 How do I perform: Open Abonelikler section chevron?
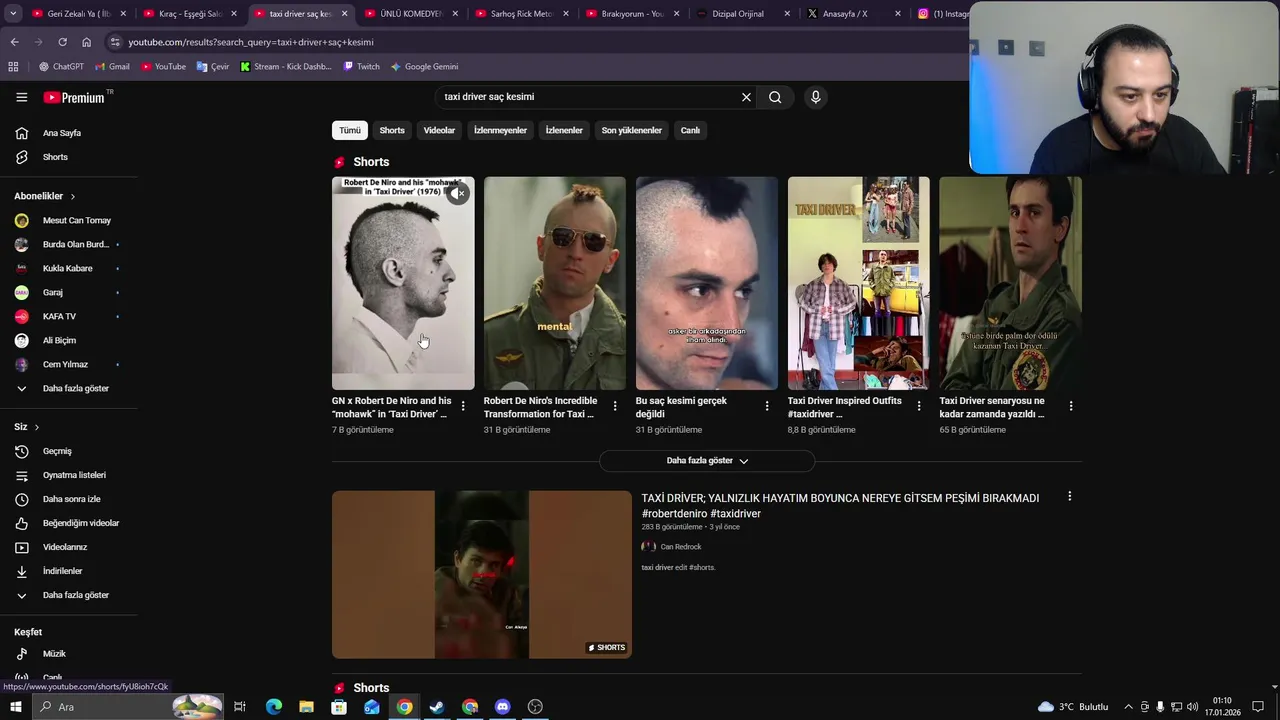(73, 196)
